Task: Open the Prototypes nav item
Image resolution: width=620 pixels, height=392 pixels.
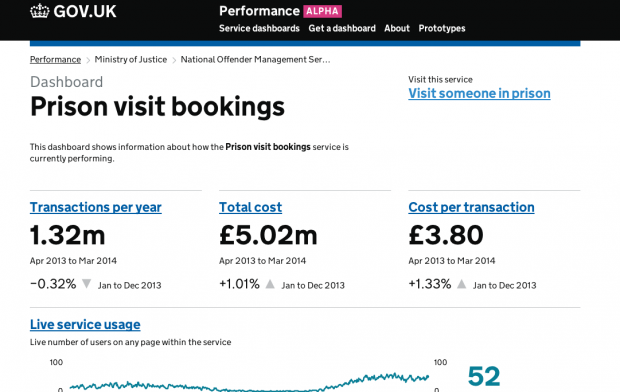Action: (442, 28)
